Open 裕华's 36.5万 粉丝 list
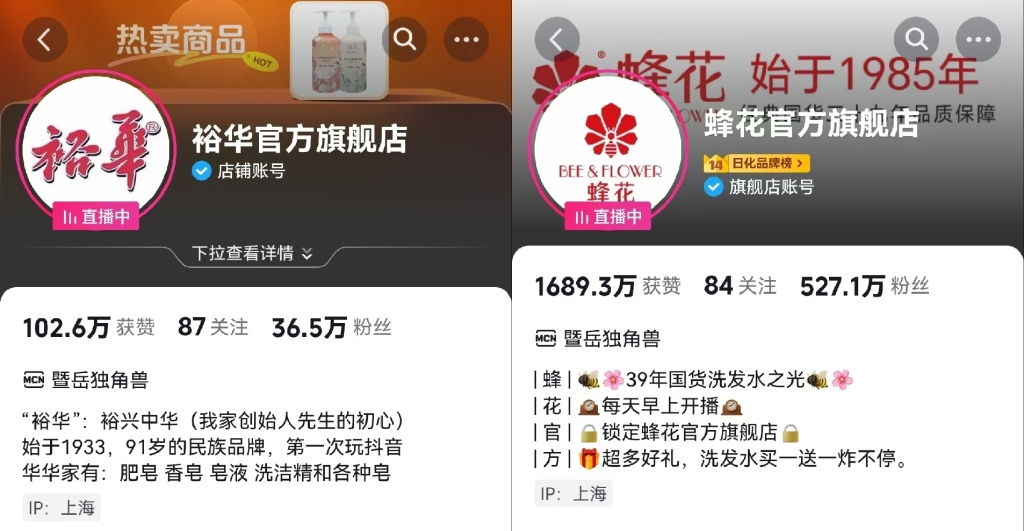The image size is (1024, 531). 332,327
